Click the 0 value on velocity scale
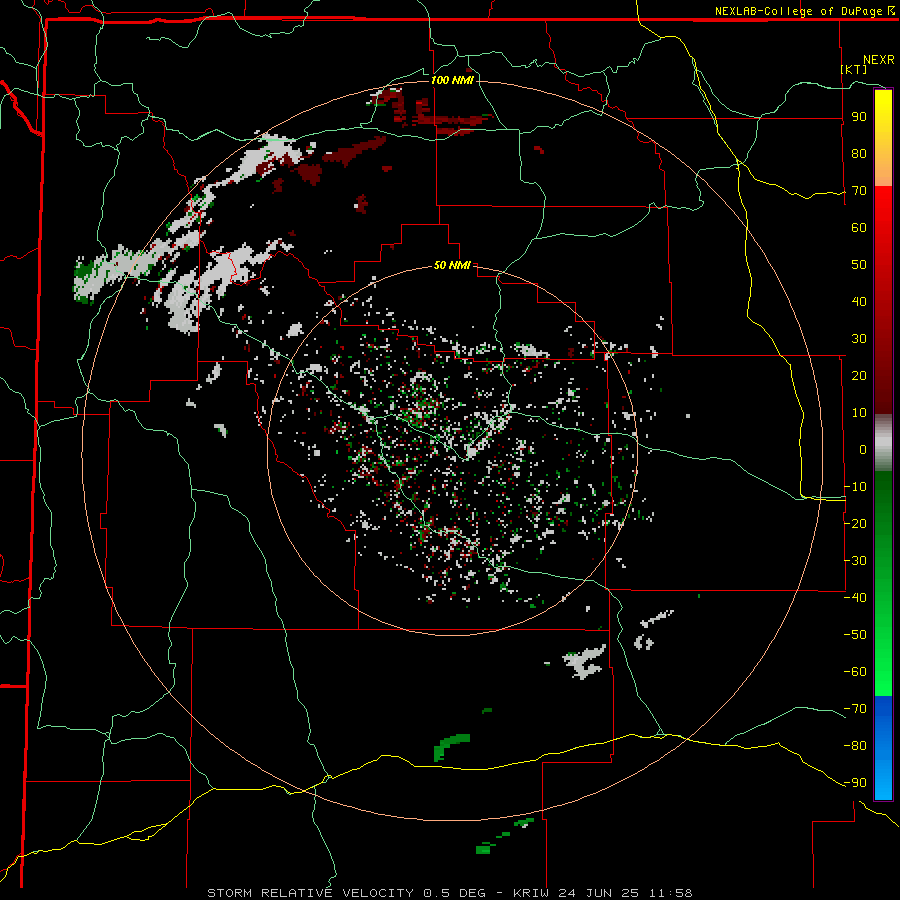This screenshot has height=900, width=900. click(863, 449)
